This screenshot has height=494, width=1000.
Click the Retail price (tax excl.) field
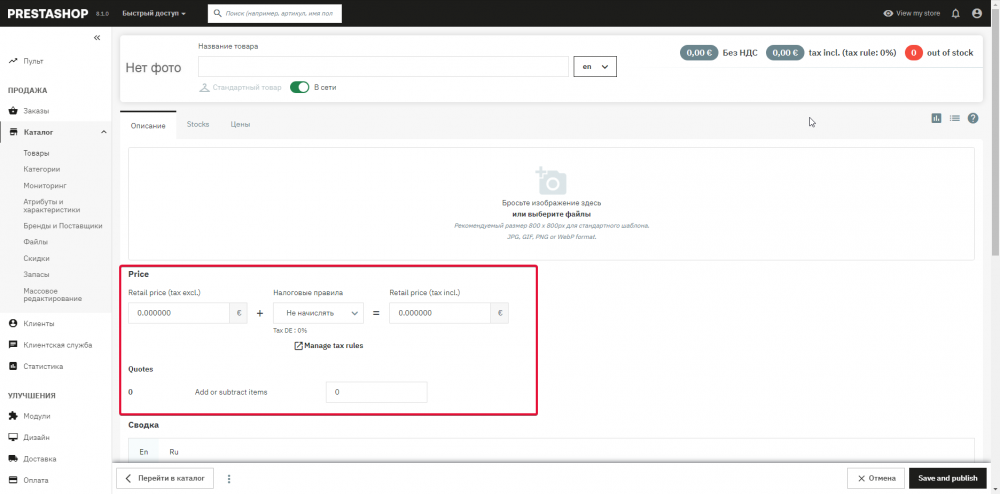coord(179,313)
